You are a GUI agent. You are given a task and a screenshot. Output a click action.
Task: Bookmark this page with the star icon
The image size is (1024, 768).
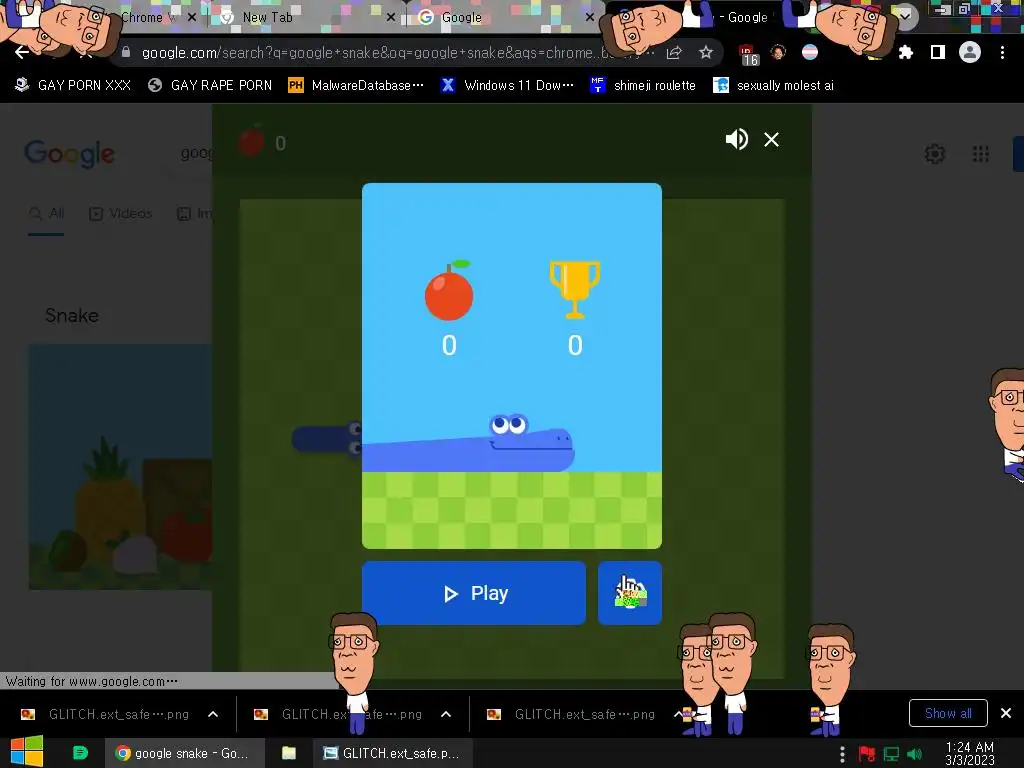click(x=705, y=52)
